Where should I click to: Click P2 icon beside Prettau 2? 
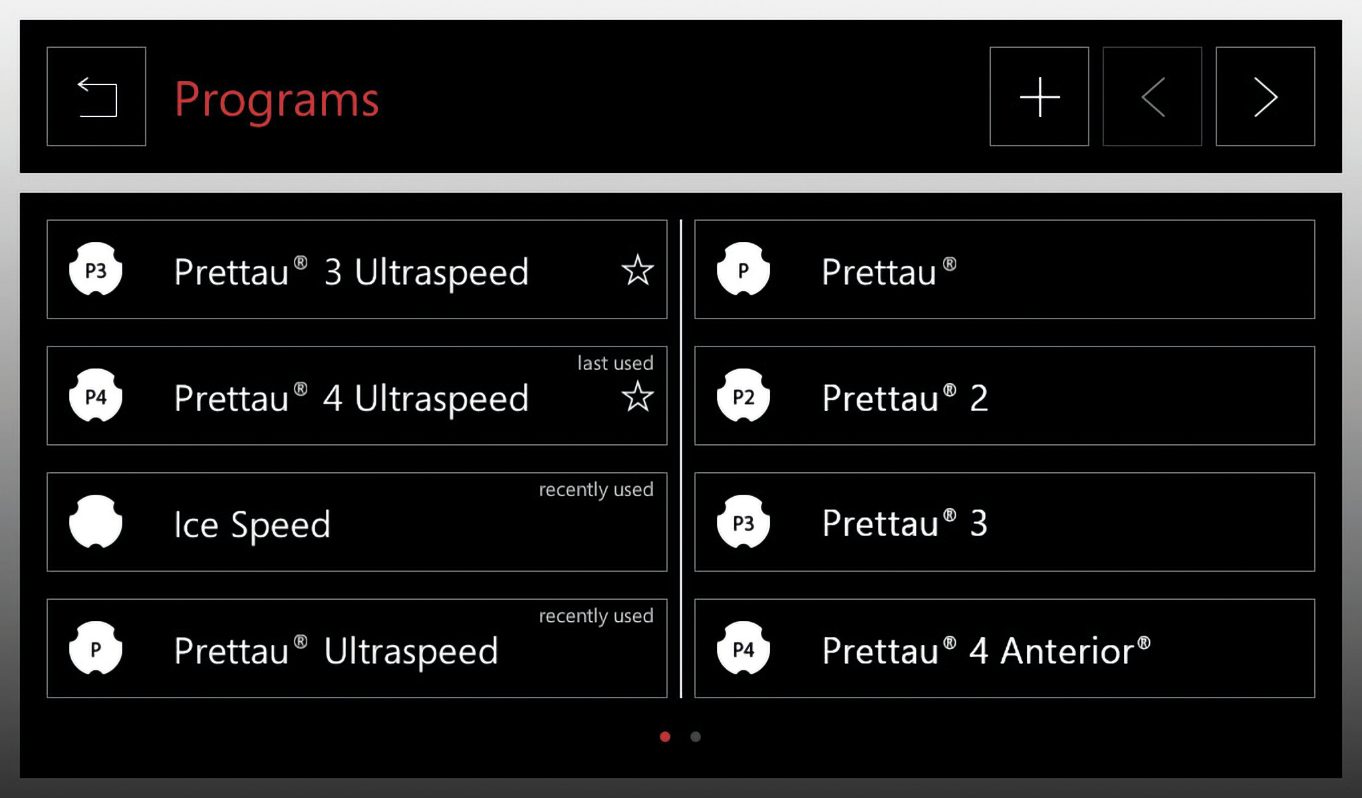(743, 397)
